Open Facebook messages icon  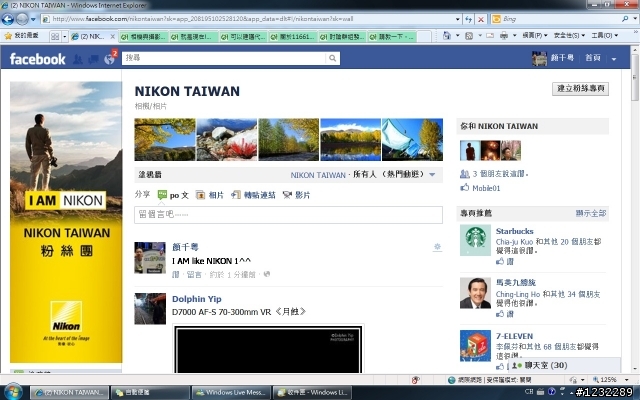93,60
